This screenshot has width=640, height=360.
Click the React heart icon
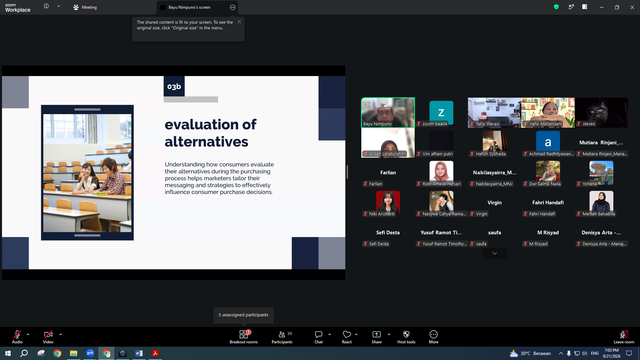(347, 334)
